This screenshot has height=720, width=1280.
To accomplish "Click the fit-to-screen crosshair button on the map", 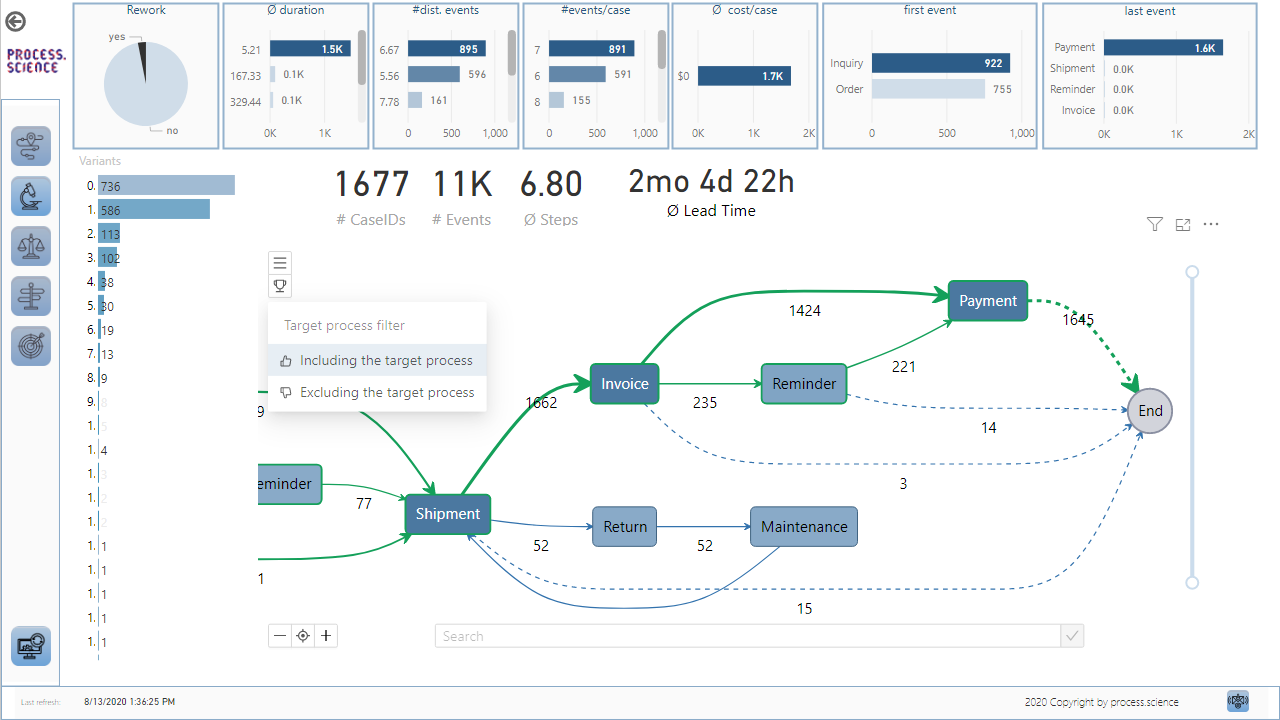I will tap(302, 635).
